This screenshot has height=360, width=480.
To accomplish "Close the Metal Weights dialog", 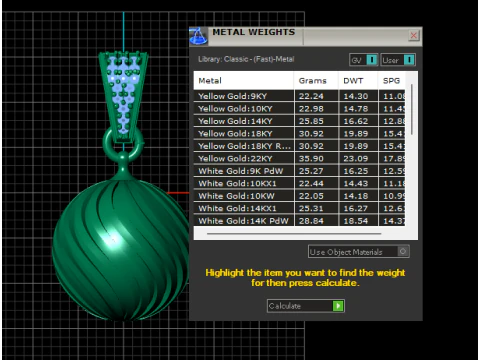I will tap(413, 35).
